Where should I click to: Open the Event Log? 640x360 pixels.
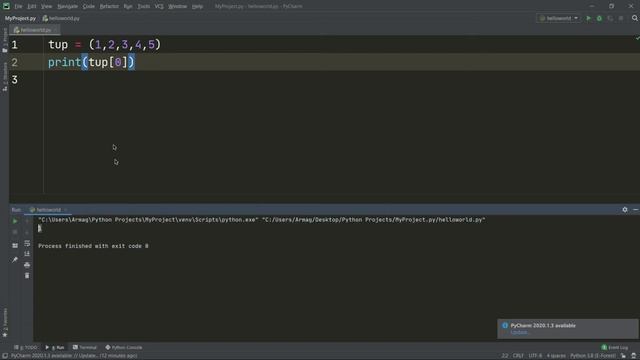615,347
